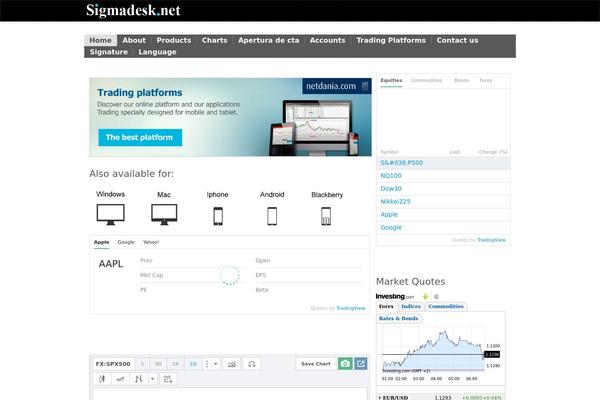The width and height of the screenshot is (600, 400).
Task: Select the Google tab in fundamentals widget
Action: click(x=126, y=242)
